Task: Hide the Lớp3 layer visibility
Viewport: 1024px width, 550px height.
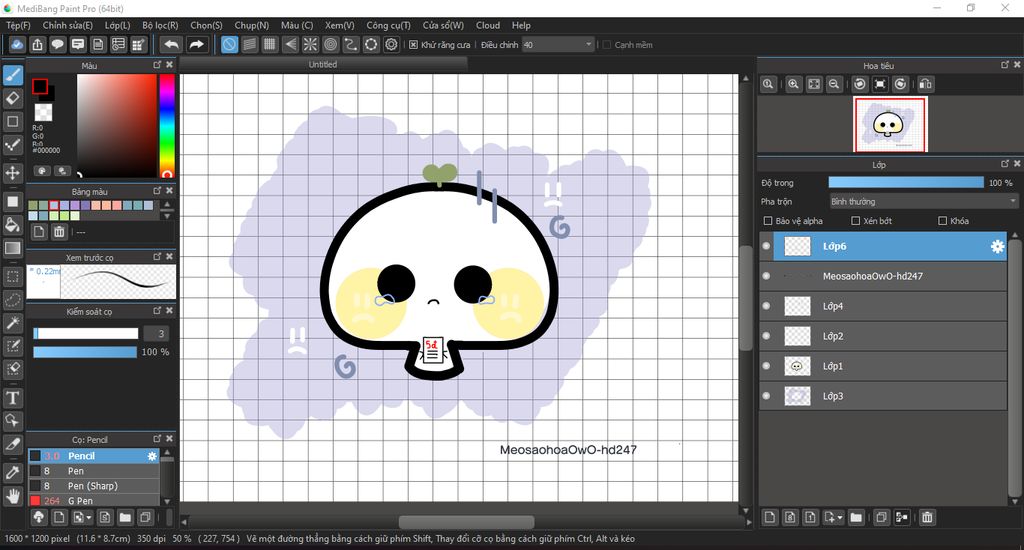Action: coord(767,396)
